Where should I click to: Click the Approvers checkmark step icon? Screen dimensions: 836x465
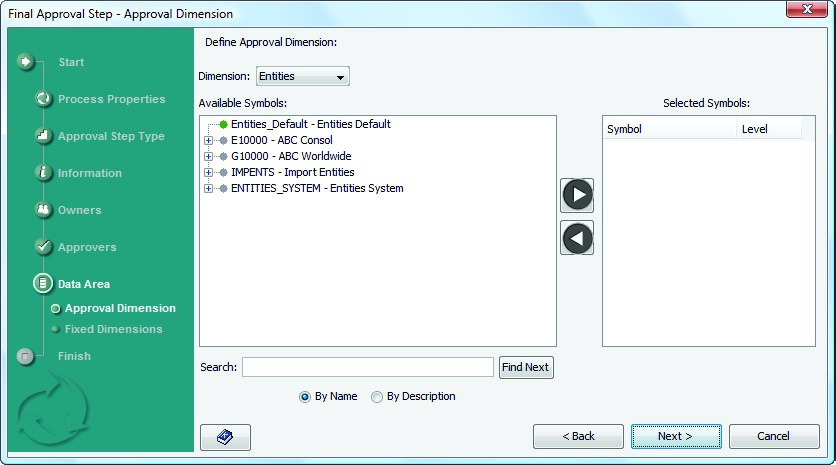(43, 246)
